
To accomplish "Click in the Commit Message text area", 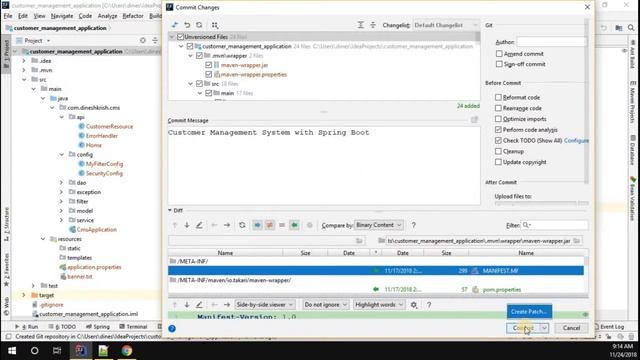I will pos(324,165).
